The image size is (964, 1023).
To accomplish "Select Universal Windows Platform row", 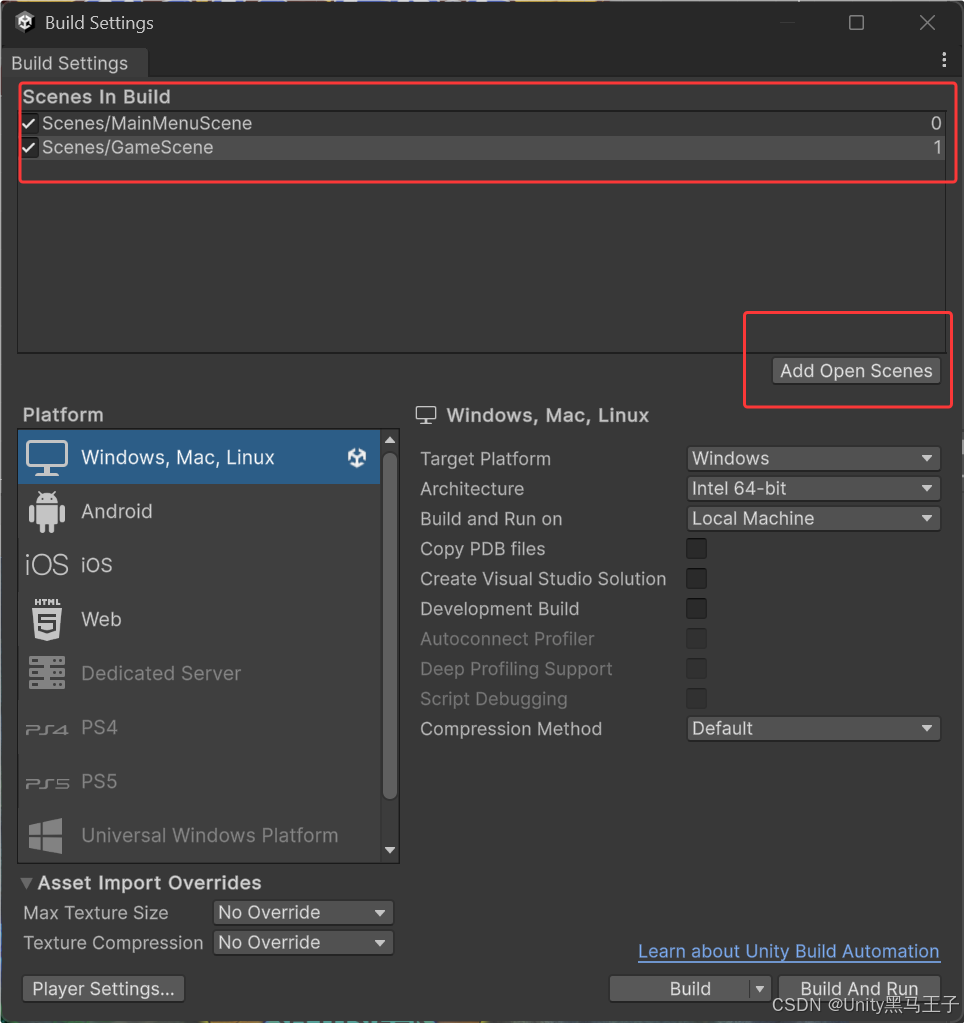I will (199, 836).
